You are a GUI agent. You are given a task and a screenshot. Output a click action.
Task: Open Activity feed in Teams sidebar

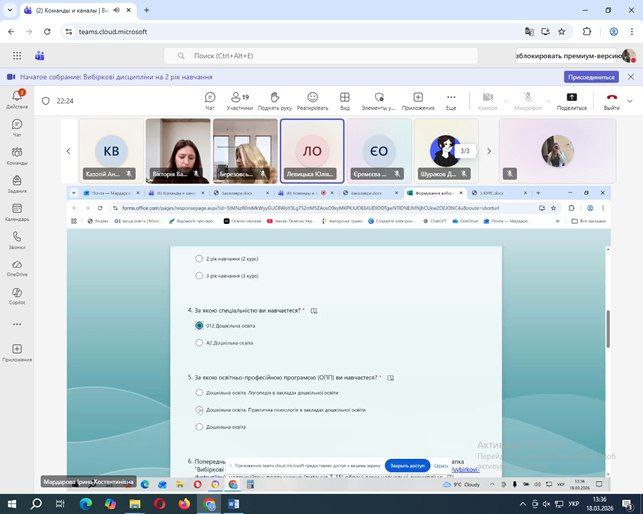[17, 98]
